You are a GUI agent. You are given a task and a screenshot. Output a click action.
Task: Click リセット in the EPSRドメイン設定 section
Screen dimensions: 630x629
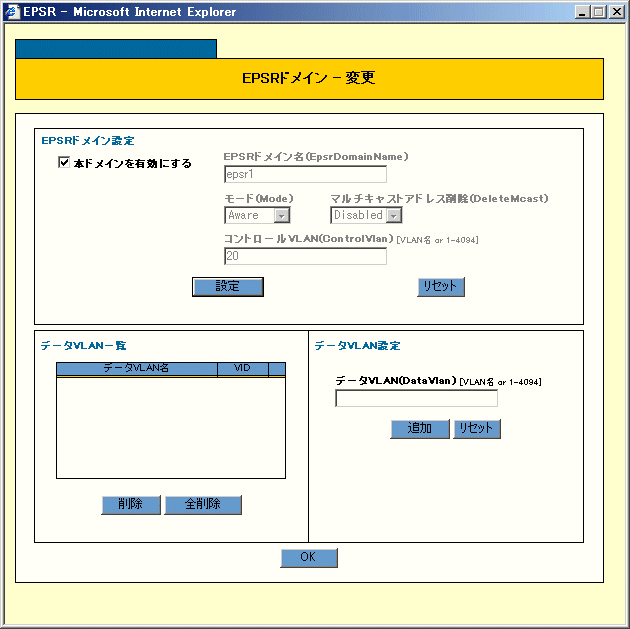(441, 287)
